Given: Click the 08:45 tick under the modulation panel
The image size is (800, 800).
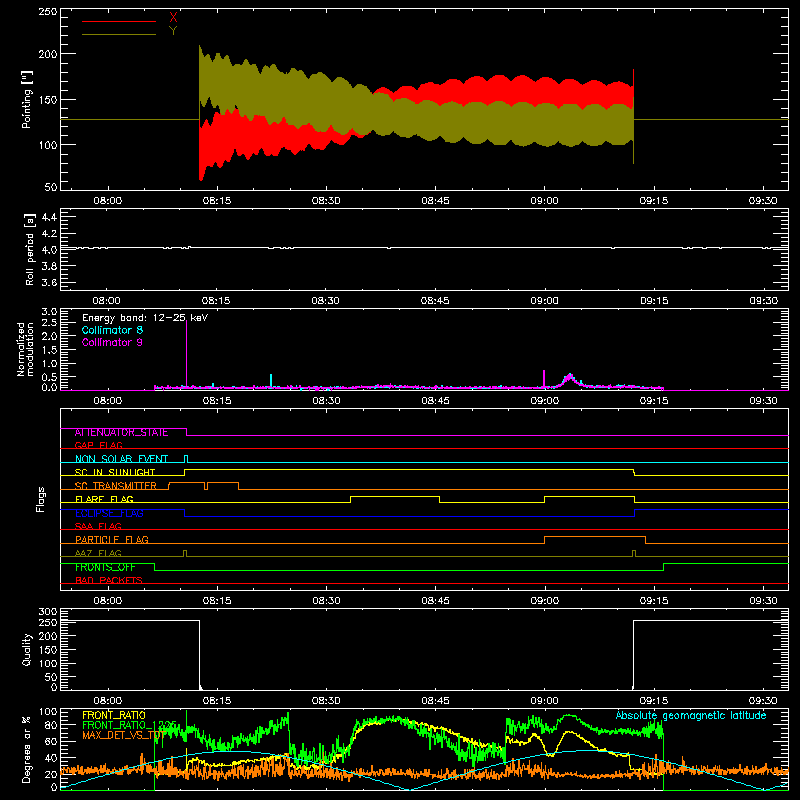Looking at the screenshot, I should [435, 401].
